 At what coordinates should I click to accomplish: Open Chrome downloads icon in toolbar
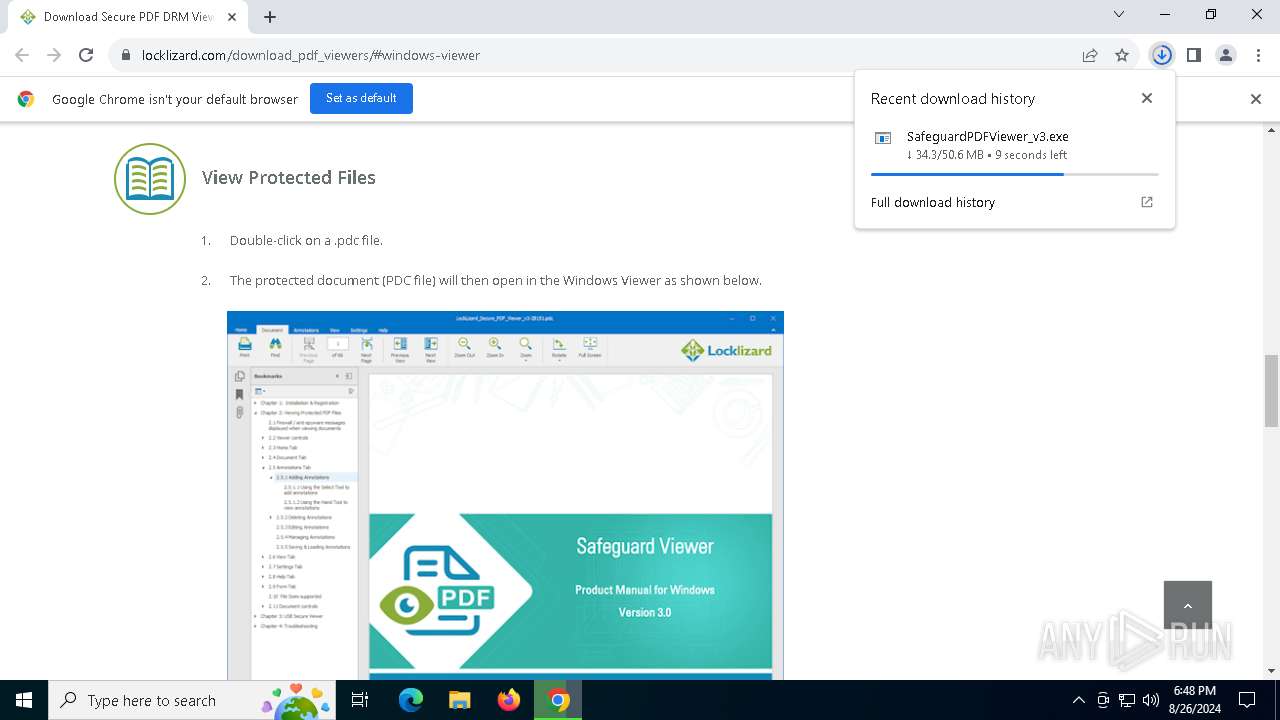[x=1161, y=55]
